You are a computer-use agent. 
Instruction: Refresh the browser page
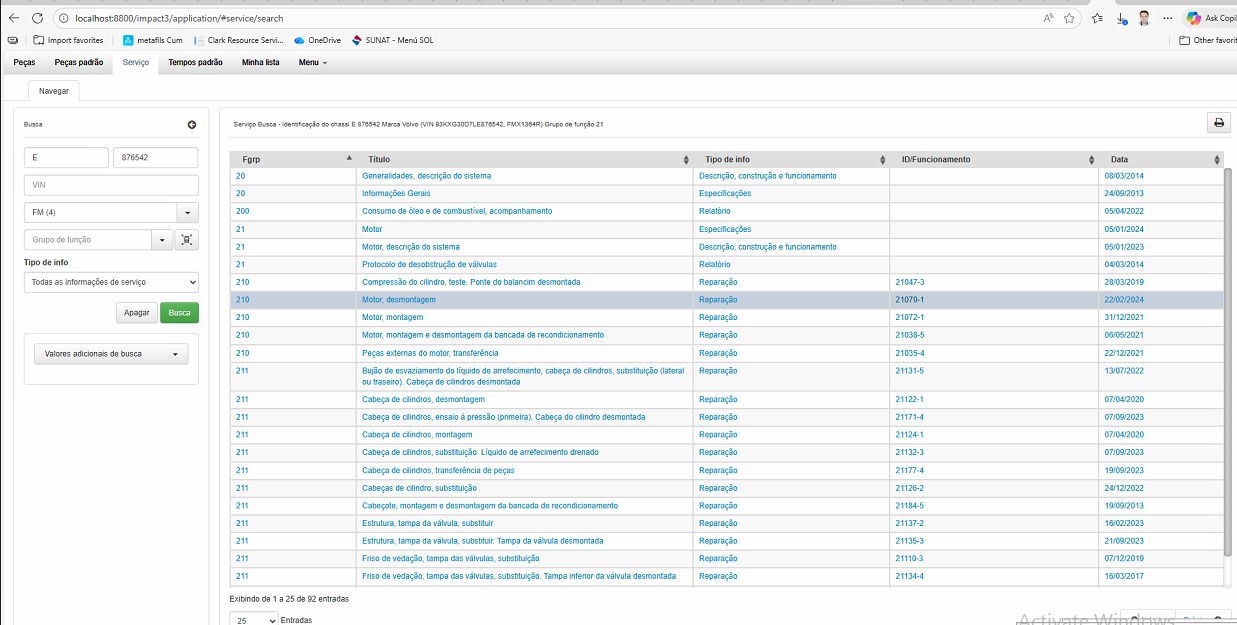(37, 18)
